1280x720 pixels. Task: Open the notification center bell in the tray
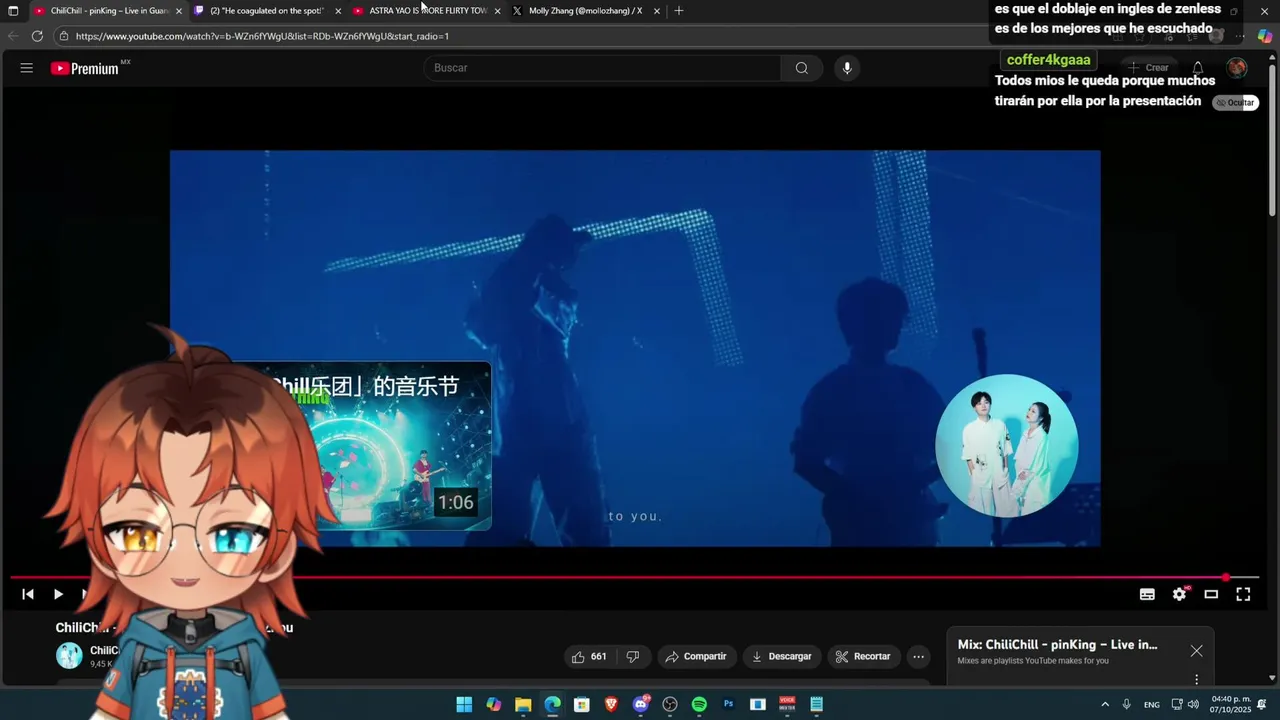pos(1263,704)
